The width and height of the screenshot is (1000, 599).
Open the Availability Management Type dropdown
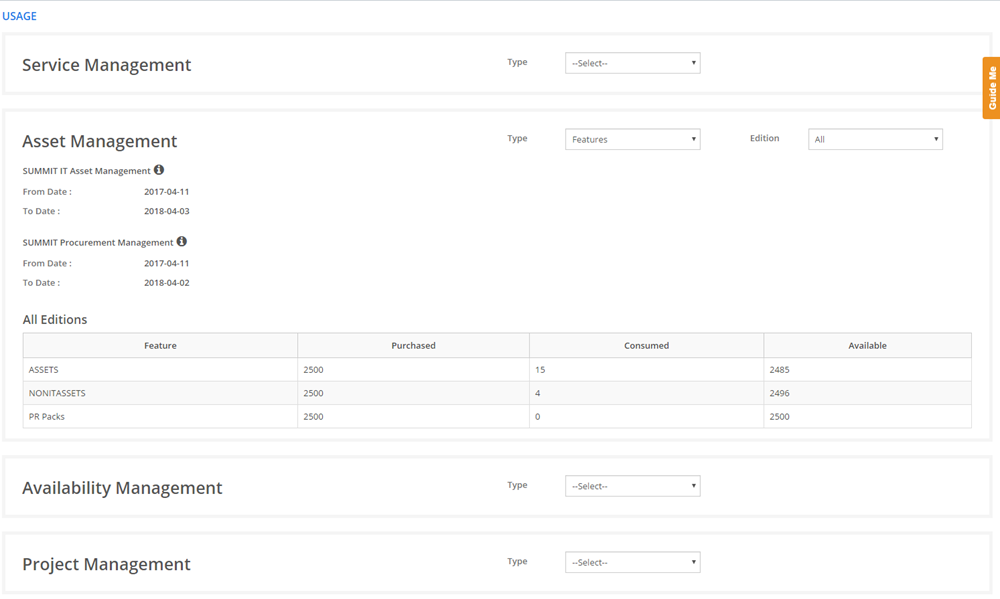pyautogui.click(x=632, y=486)
